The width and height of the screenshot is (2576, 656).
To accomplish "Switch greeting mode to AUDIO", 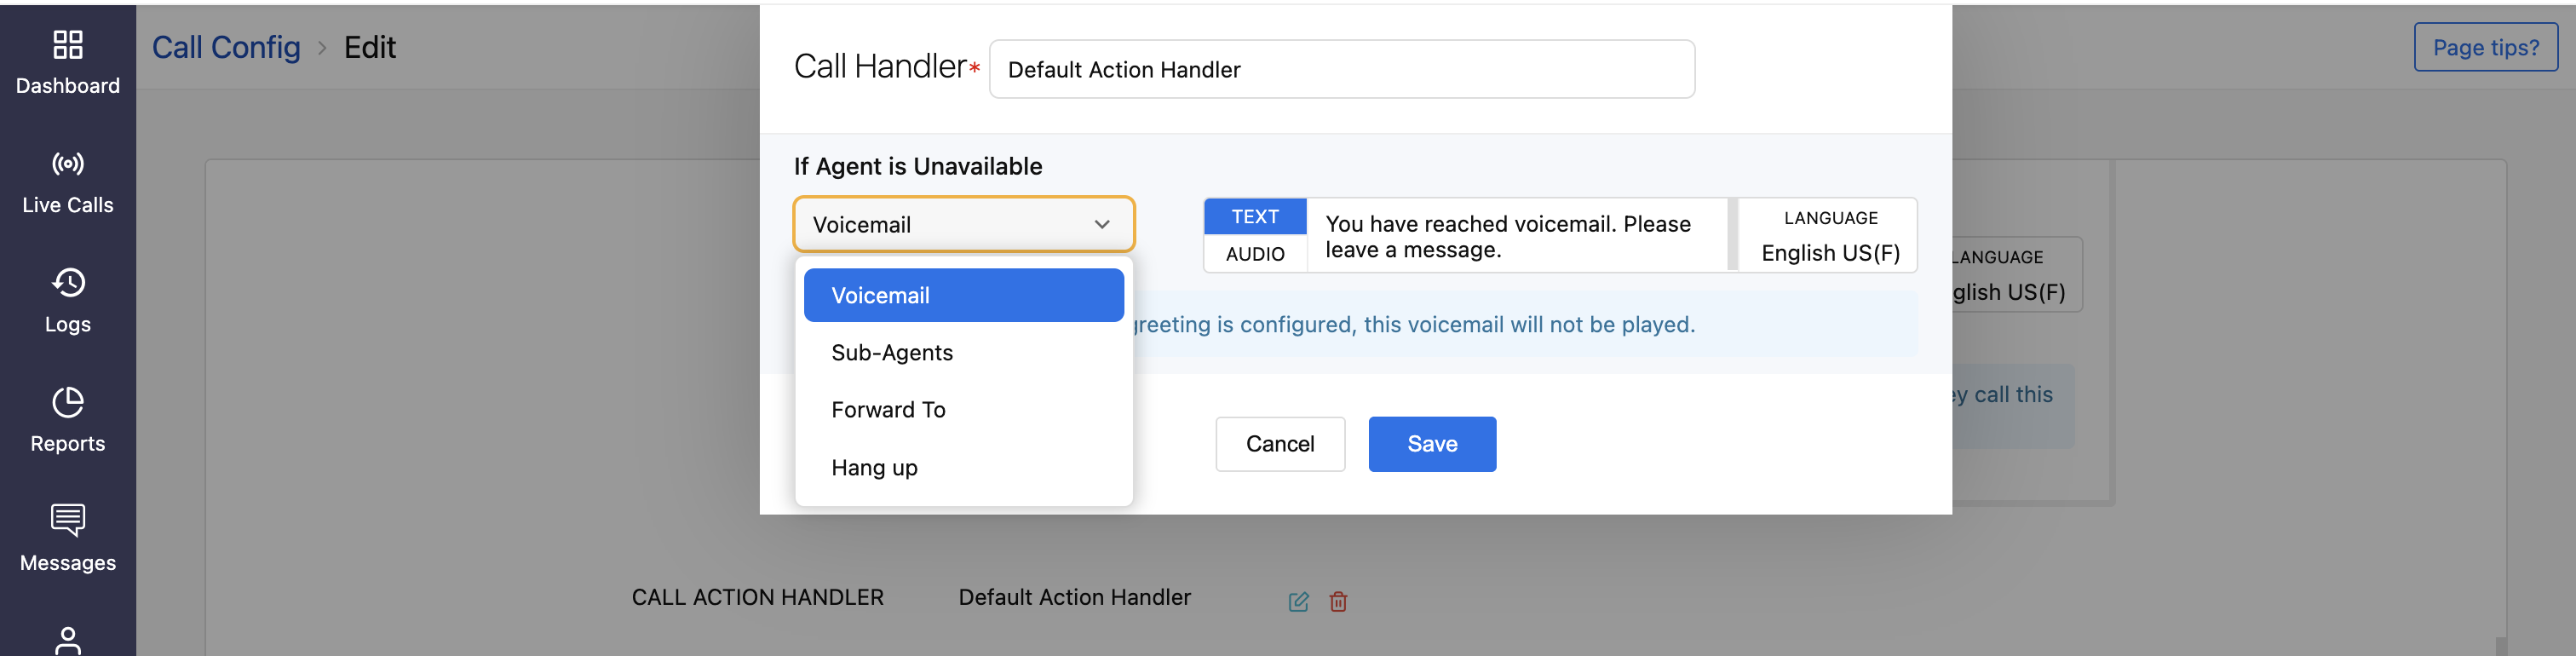I will (1254, 254).
